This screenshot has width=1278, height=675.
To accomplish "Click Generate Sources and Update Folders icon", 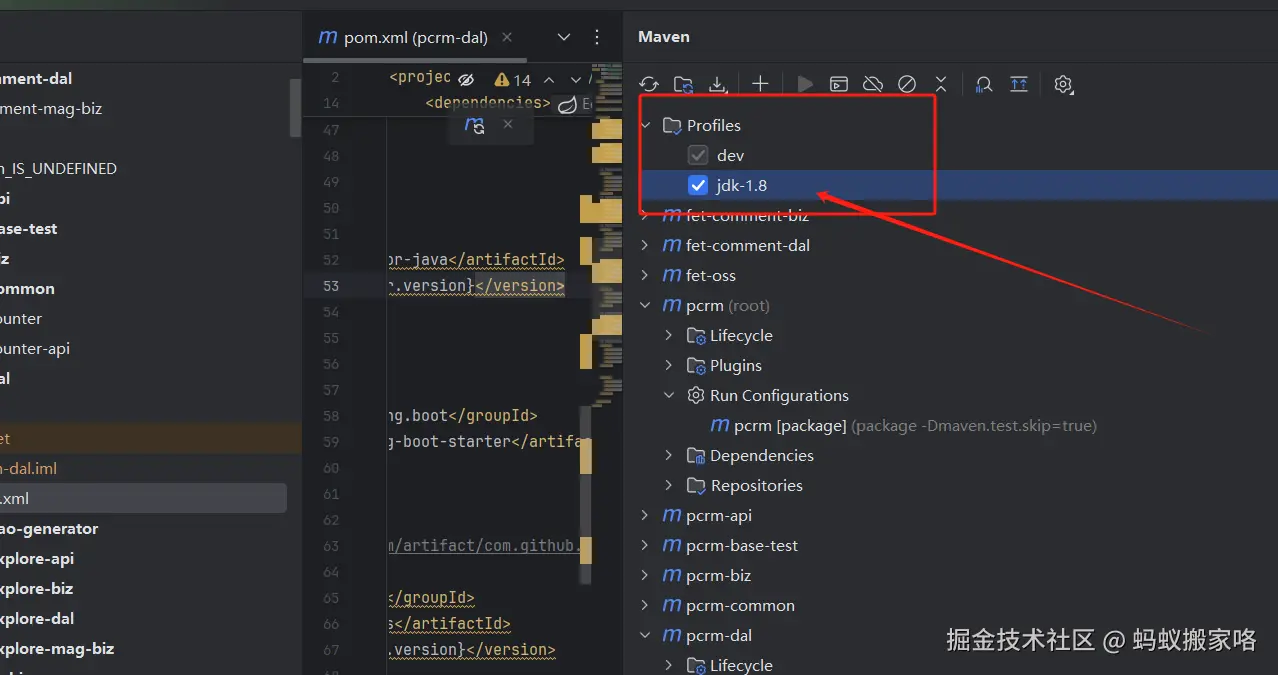I will [x=683, y=84].
